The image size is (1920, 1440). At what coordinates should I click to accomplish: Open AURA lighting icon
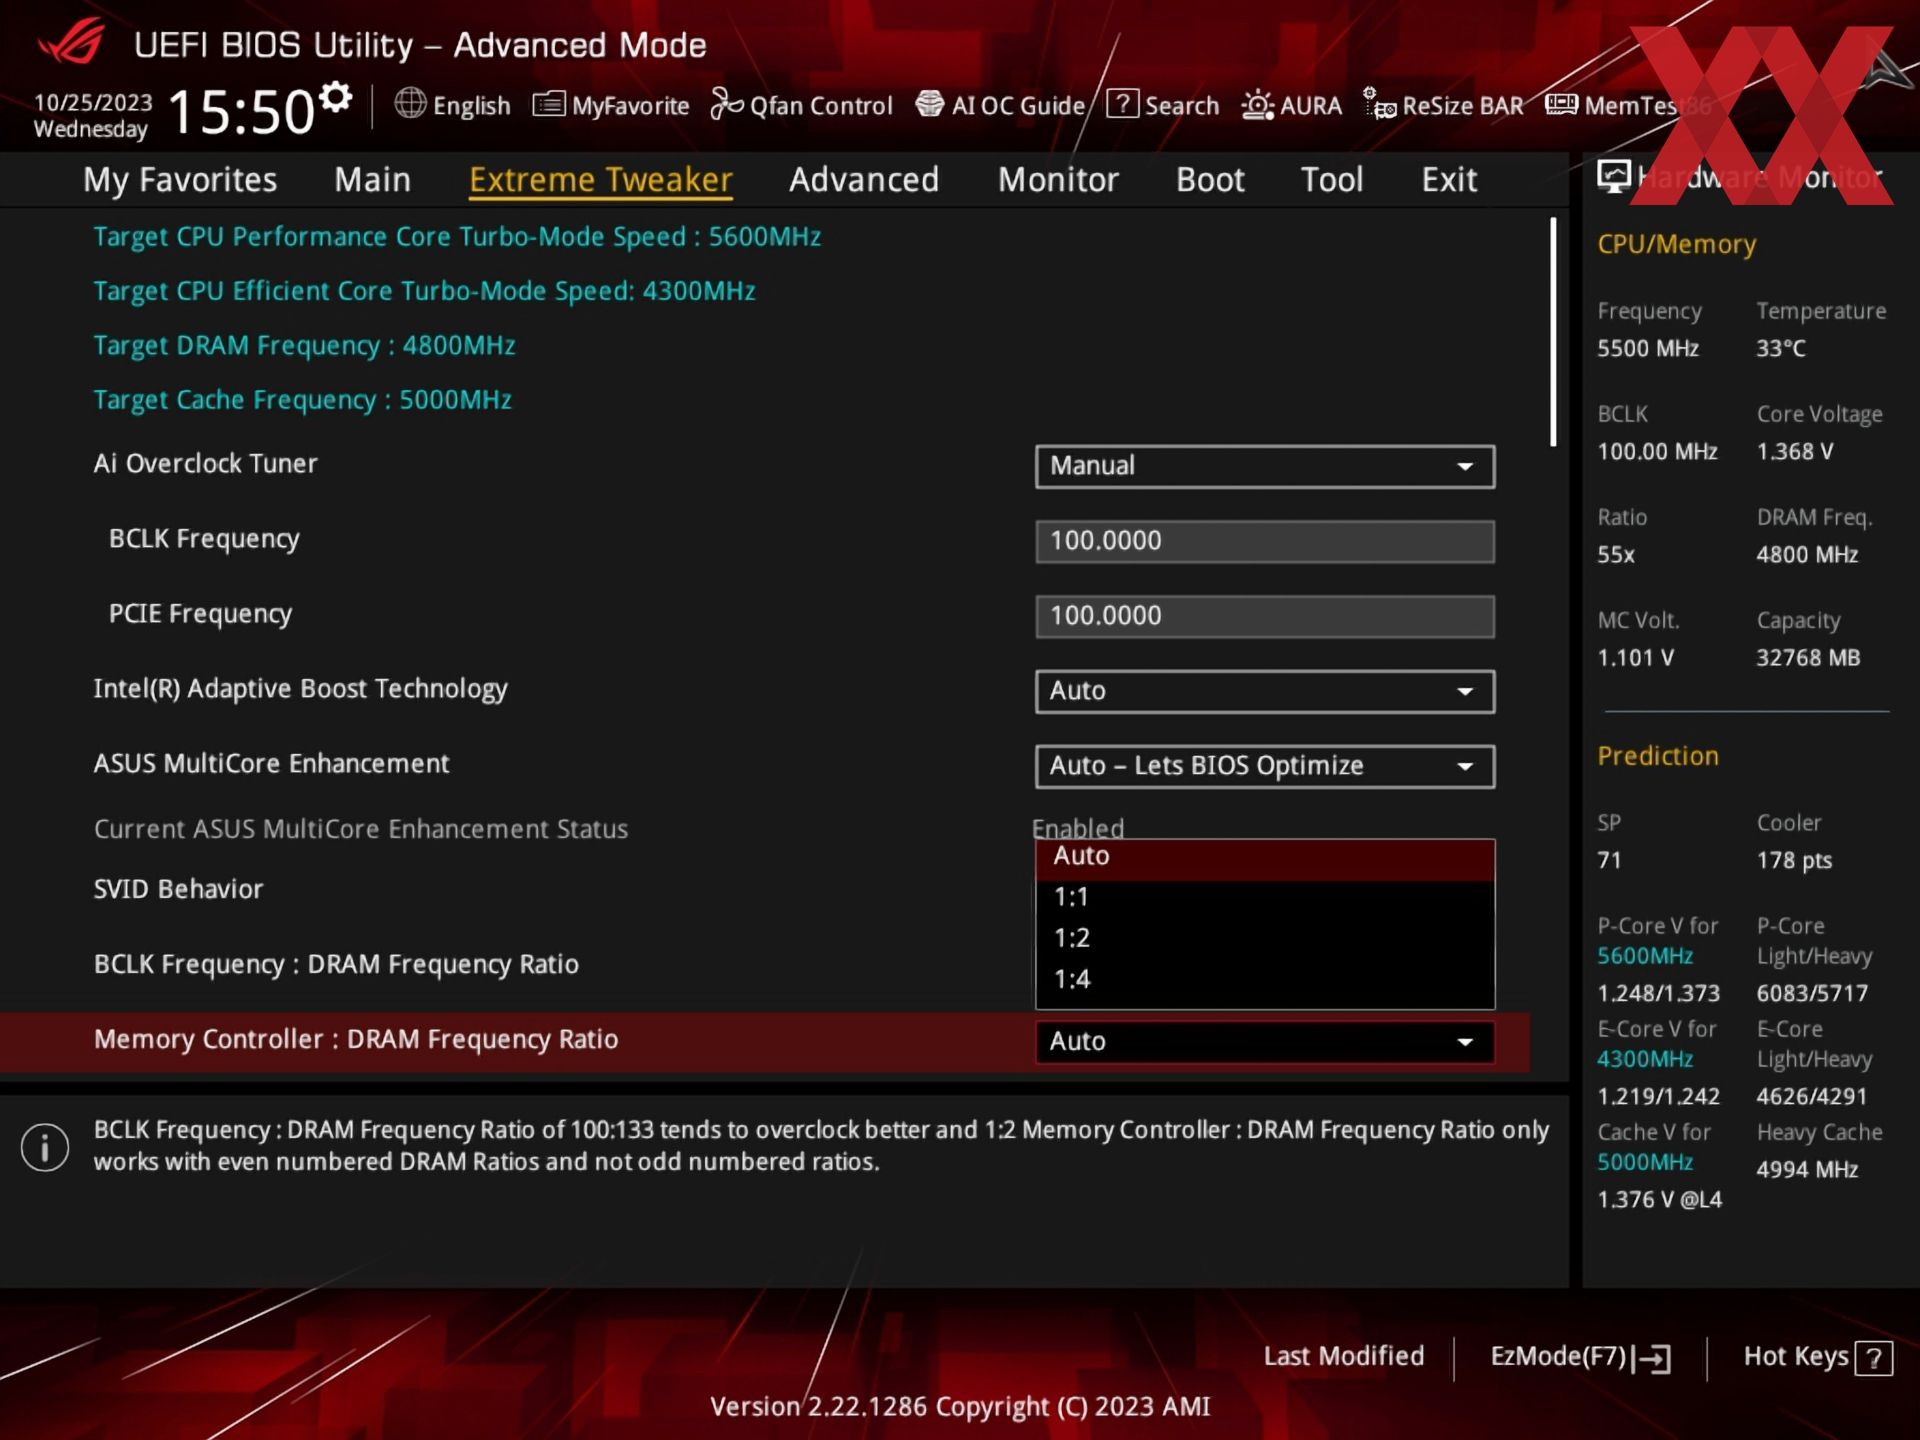click(1258, 105)
